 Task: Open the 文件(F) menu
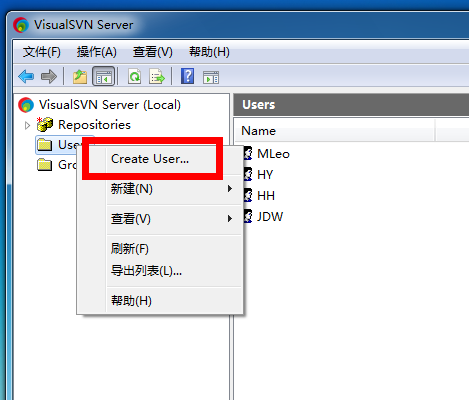42,52
